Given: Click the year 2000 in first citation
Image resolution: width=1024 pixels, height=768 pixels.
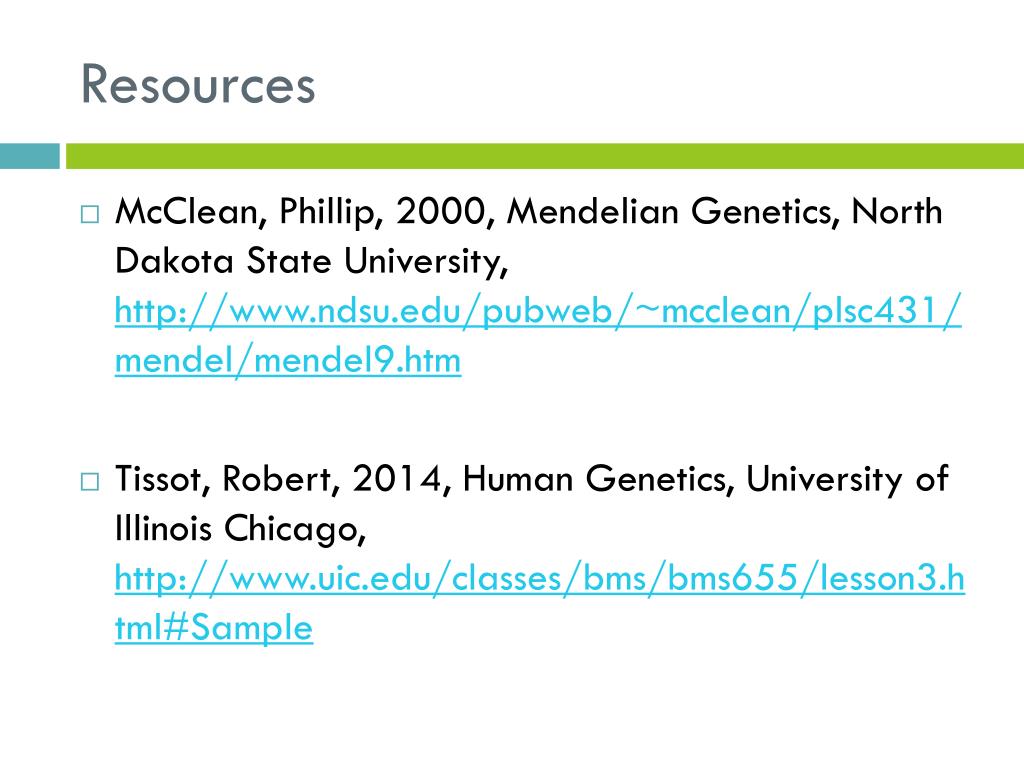Looking at the screenshot, I should tap(443, 212).
